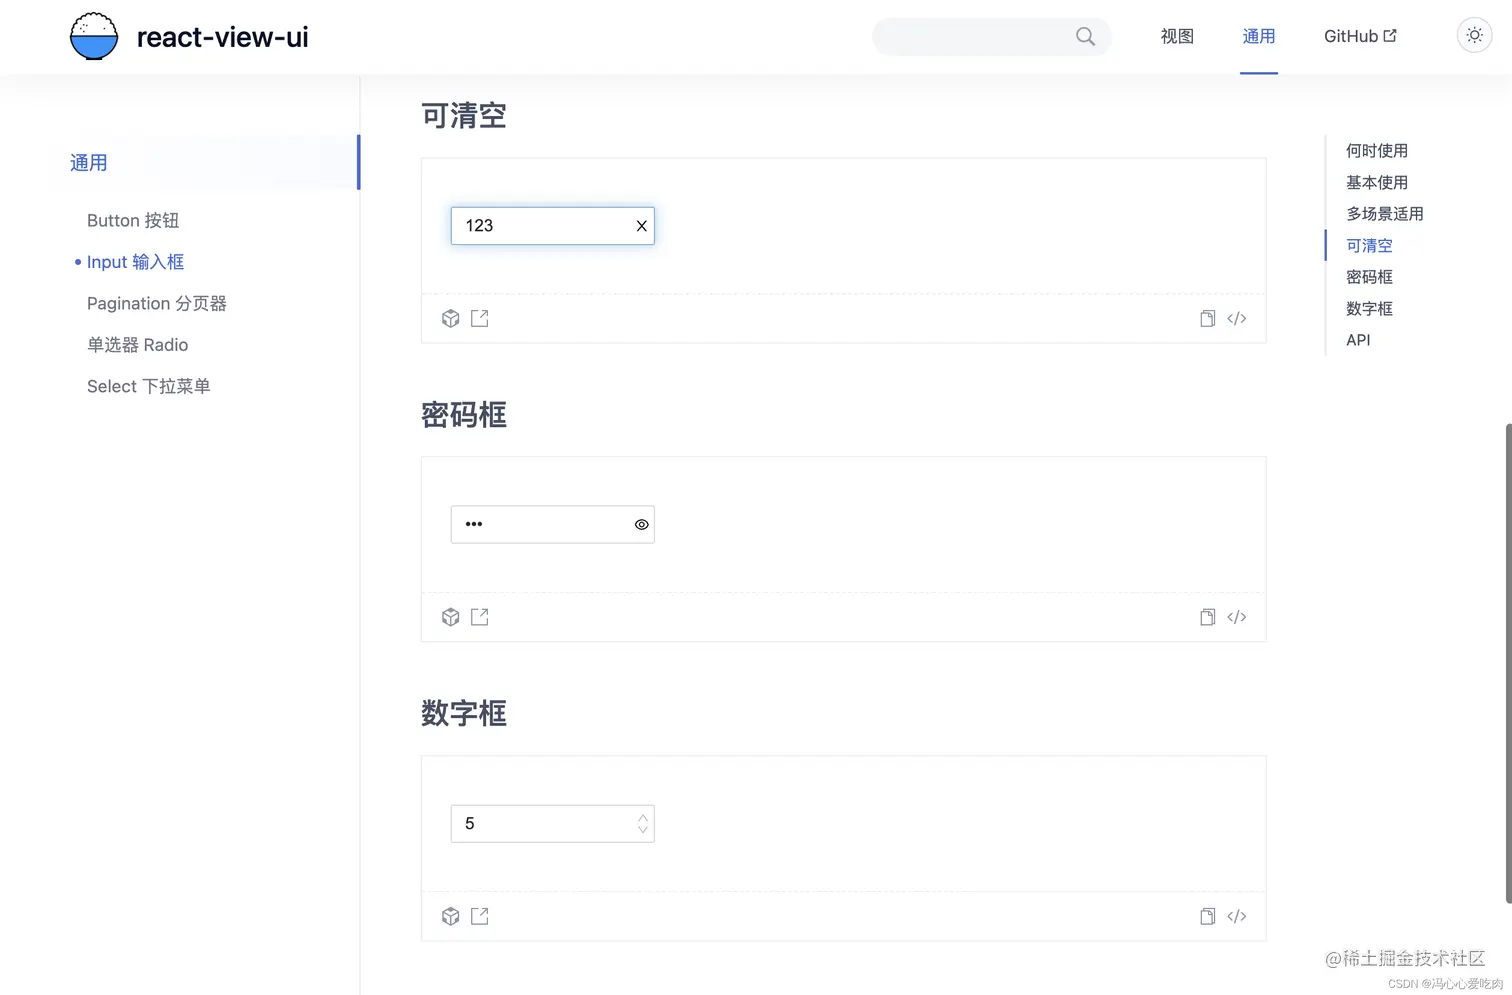Clear the input containing 123

click(x=641, y=226)
